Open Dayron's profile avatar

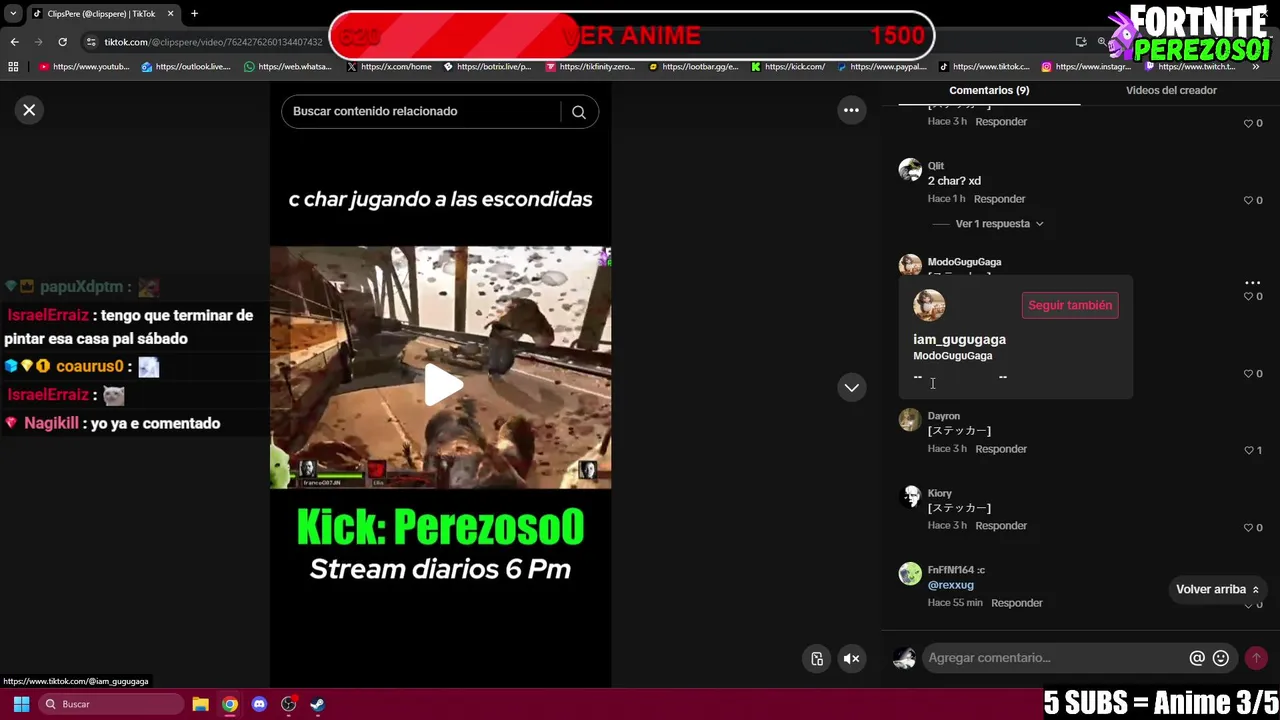(910, 419)
